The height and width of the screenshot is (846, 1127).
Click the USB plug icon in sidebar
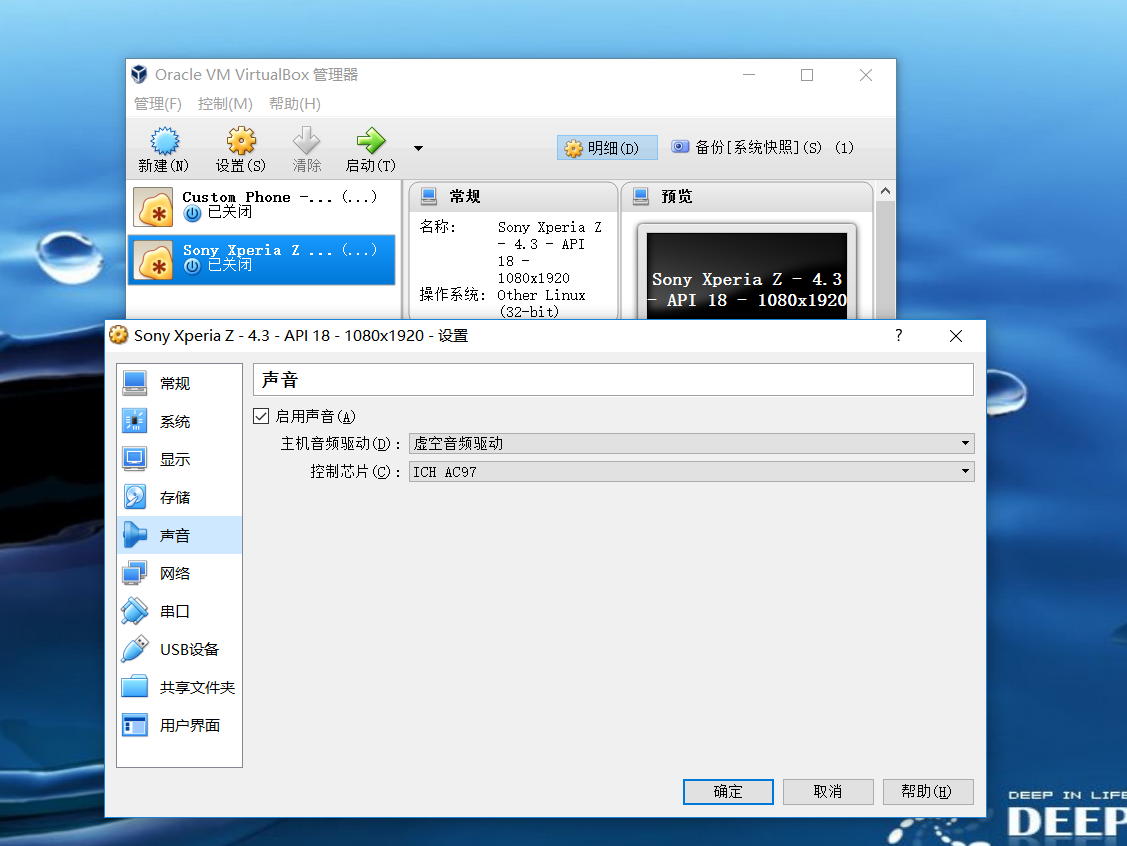click(x=134, y=649)
